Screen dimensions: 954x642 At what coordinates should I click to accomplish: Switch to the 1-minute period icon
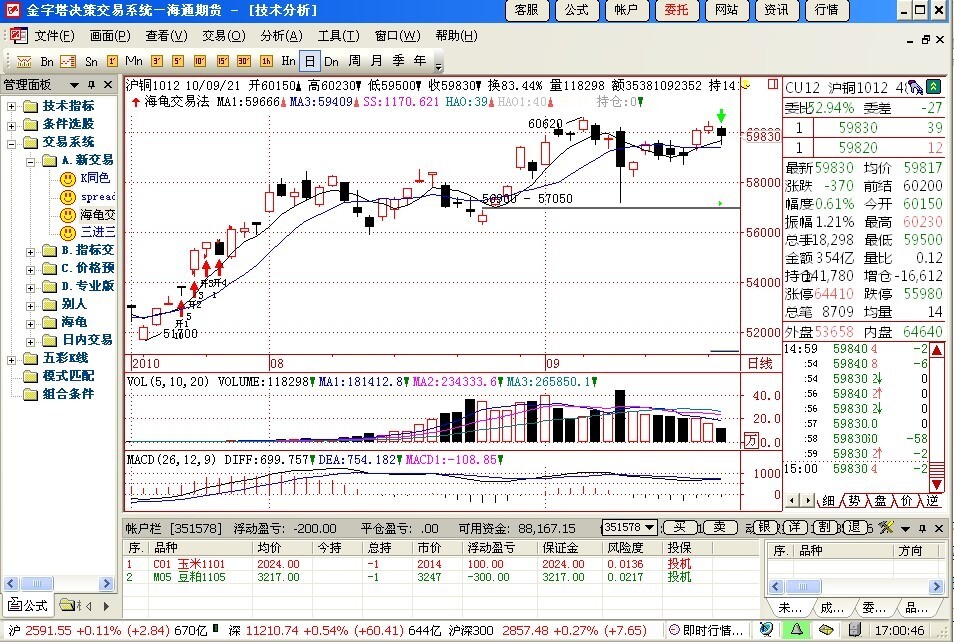(x=112, y=61)
